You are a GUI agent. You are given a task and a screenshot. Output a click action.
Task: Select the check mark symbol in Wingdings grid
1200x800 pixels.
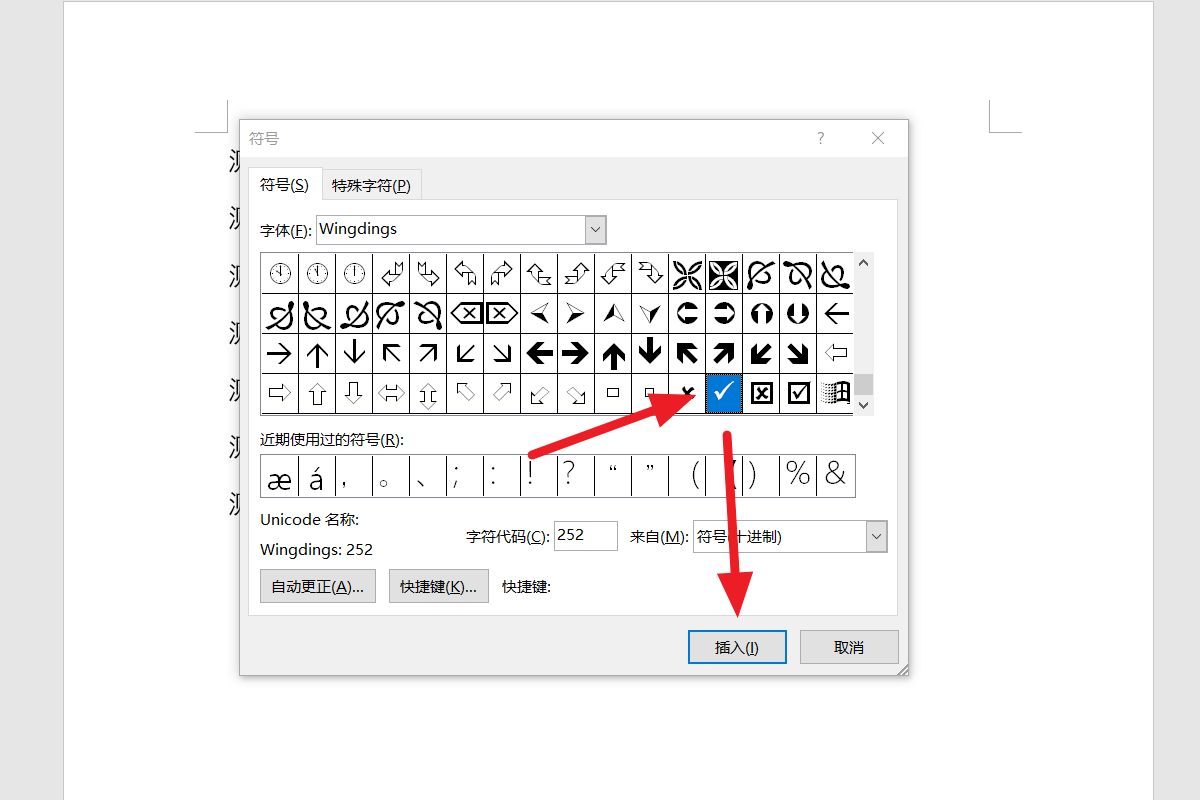[724, 393]
